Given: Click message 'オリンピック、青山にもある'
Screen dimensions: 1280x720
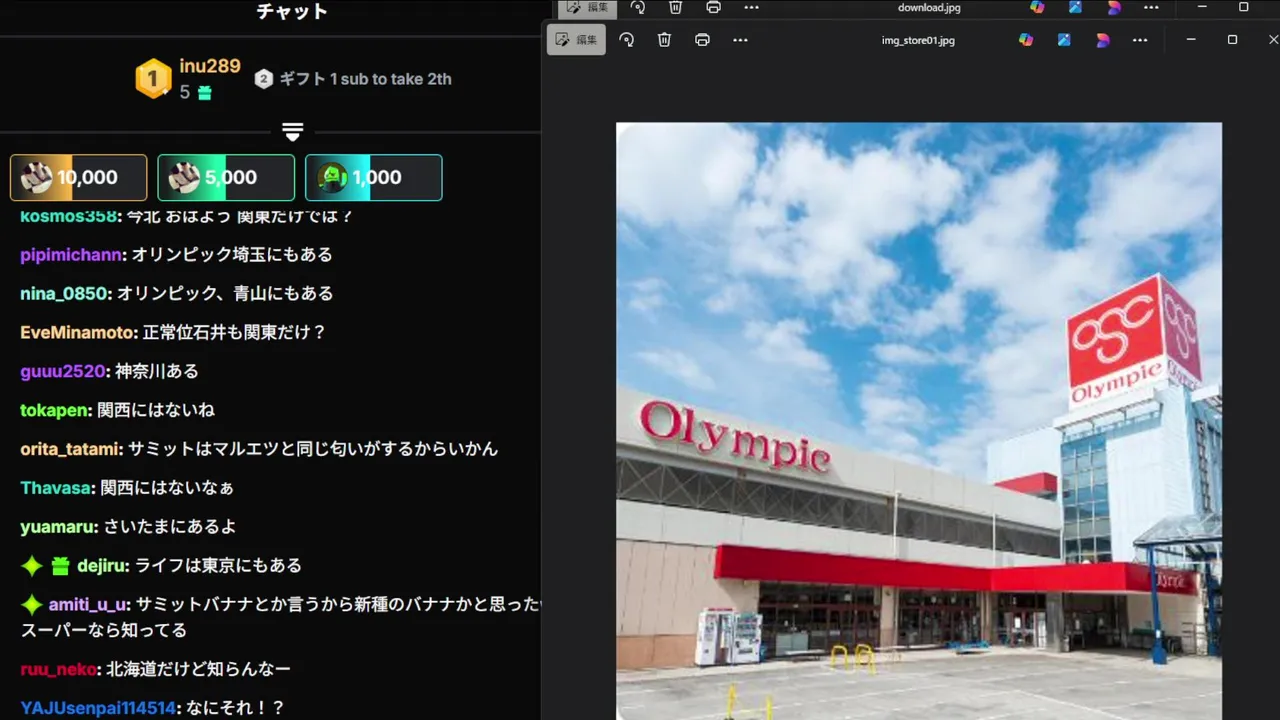Looking at the screenshot, I should [225, 294].
